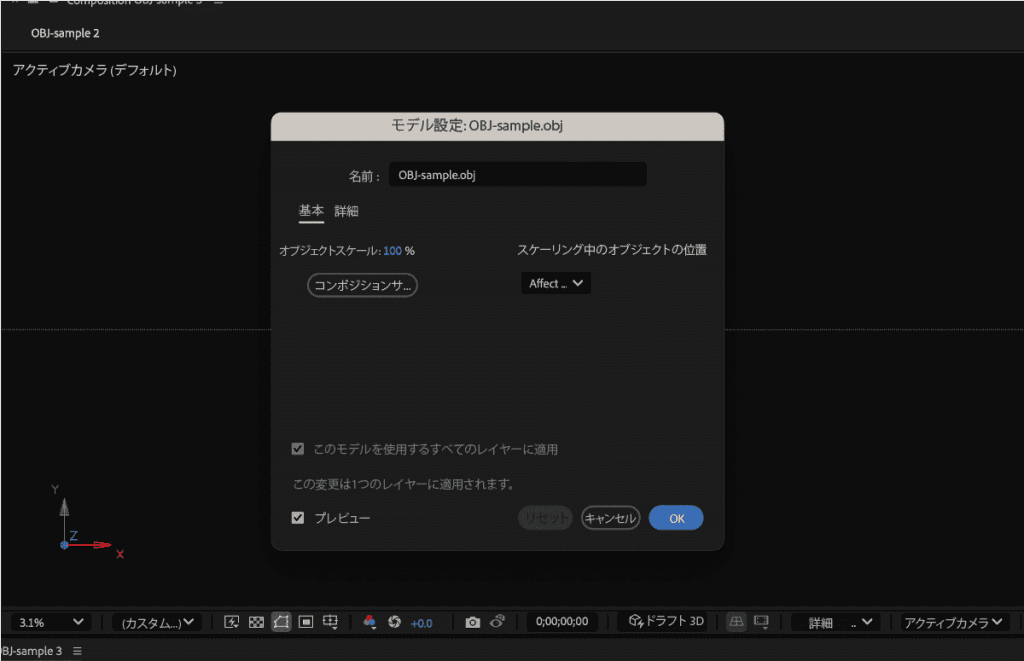
Task: Click the show channel RGB icon
Action: coord(370,622)
